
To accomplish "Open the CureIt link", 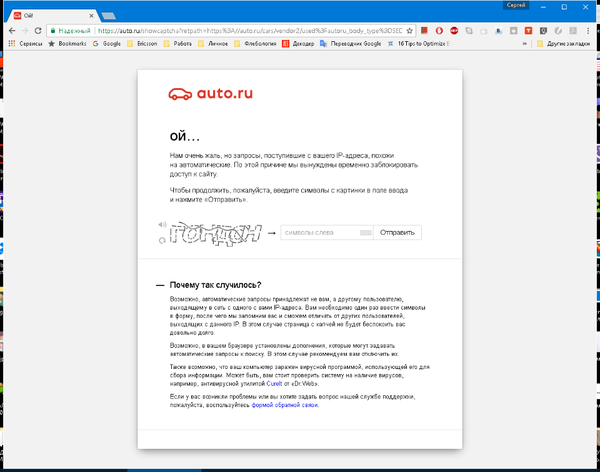I will 274,384.
